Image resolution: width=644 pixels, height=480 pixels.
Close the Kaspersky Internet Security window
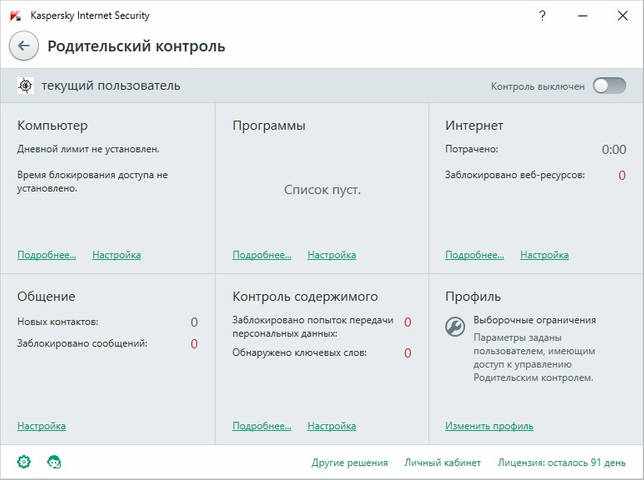coord(623,16)
